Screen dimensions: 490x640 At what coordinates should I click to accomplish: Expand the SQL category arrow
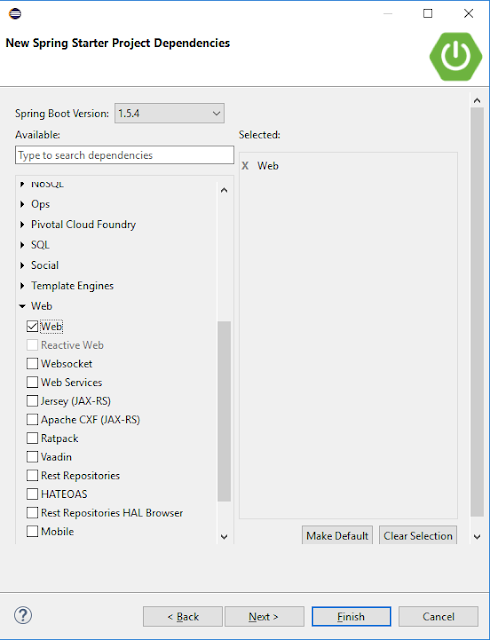coord(22,245)
